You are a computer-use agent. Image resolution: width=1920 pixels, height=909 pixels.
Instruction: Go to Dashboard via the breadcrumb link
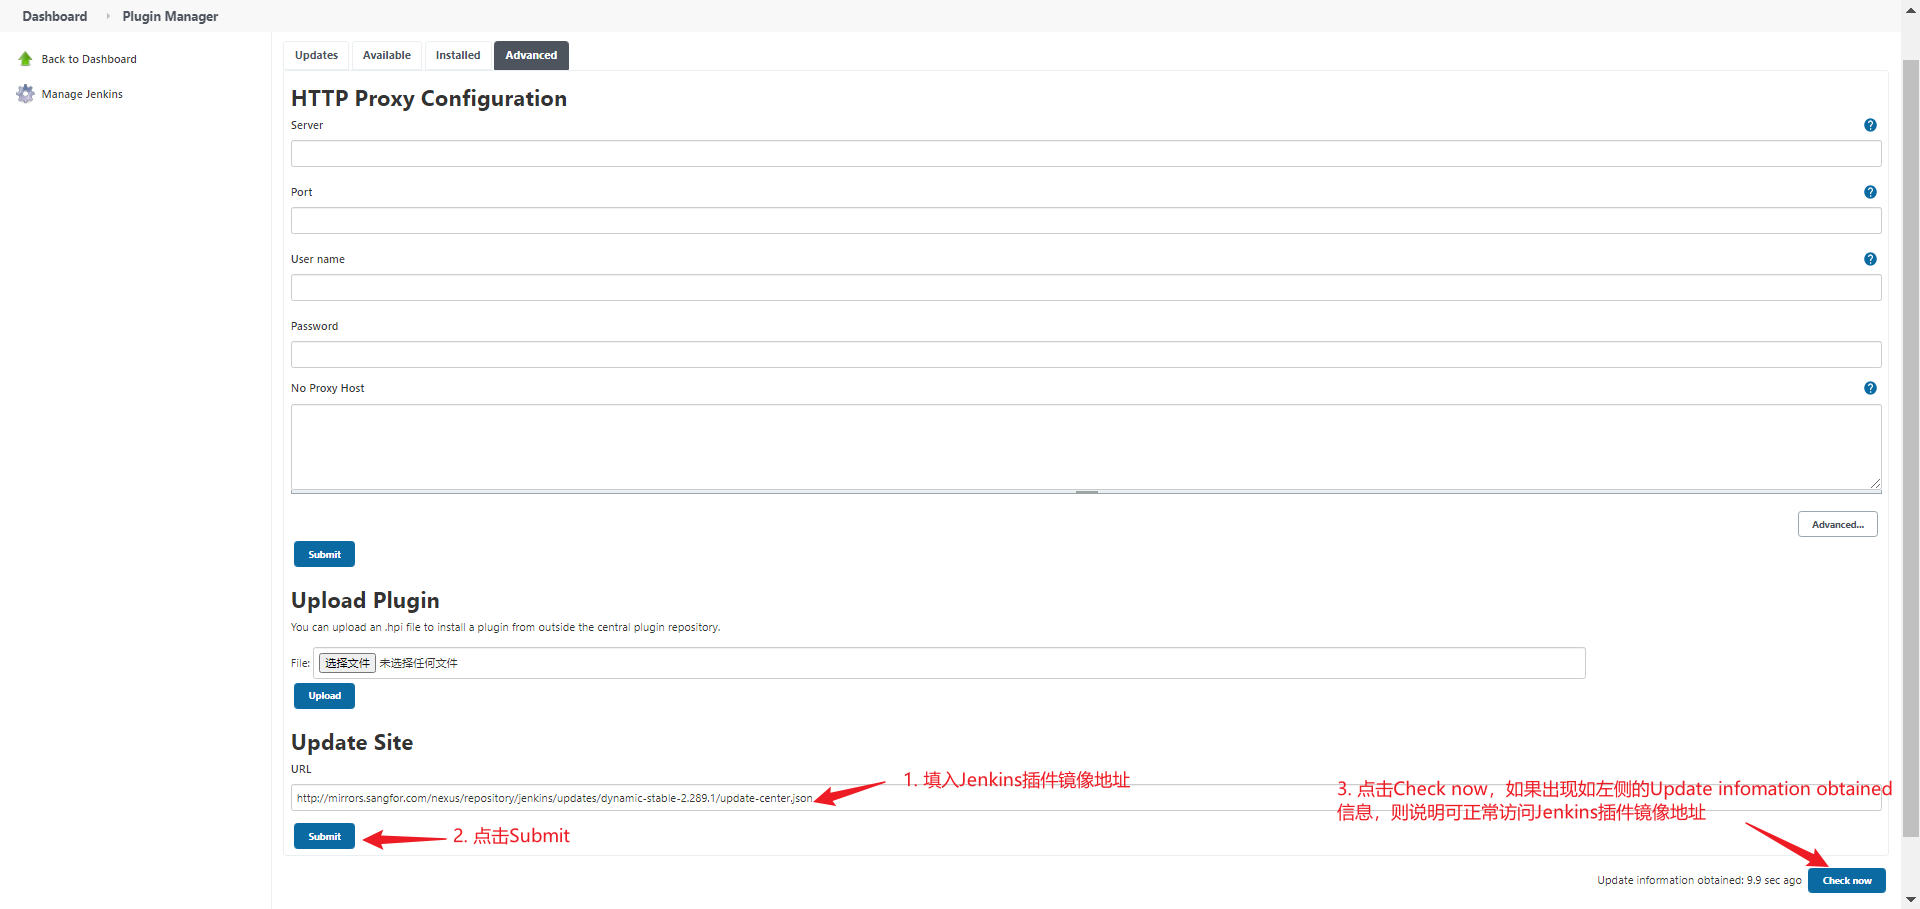click(x=55, y=16)
